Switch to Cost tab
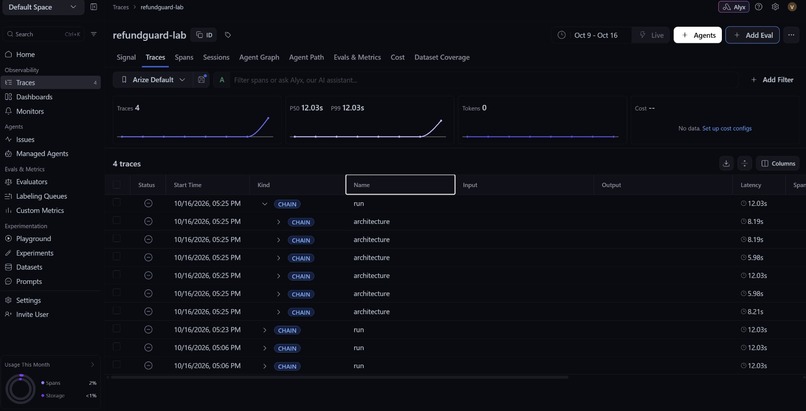 pos(397,58)
